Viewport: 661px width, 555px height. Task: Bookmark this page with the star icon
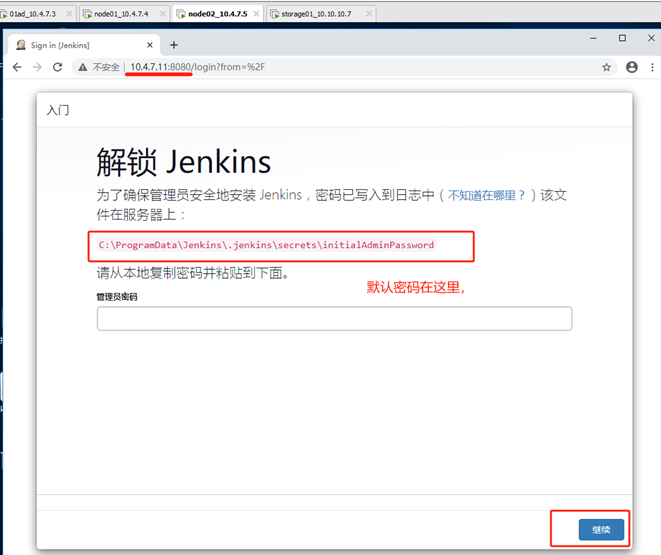(606, 67)
